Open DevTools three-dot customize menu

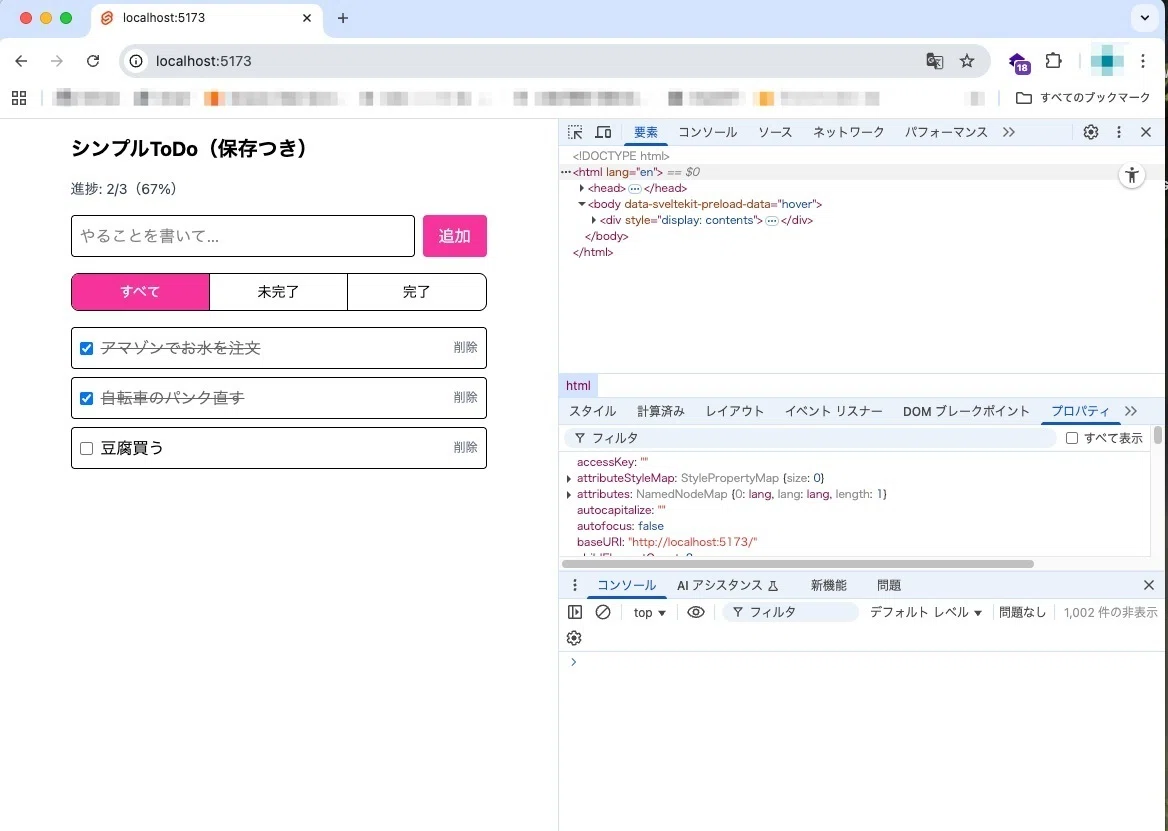(x=1118, y=133)
